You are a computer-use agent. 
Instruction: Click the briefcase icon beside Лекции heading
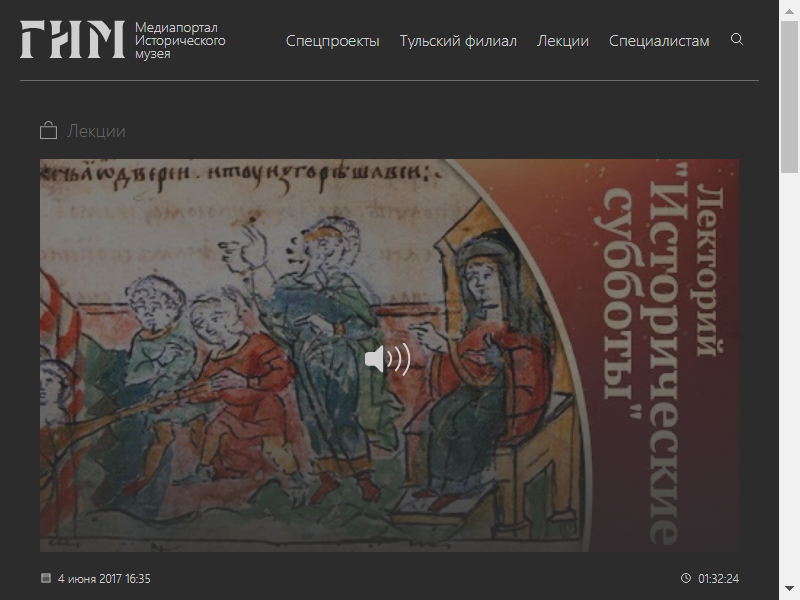coord(47,131)
